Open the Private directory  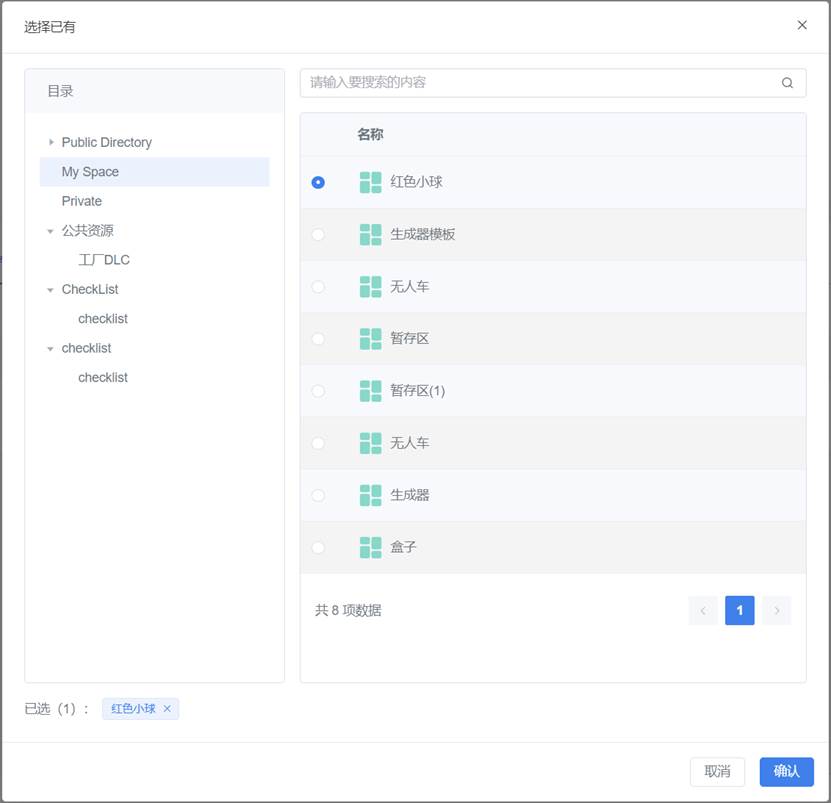click(82, 201)
